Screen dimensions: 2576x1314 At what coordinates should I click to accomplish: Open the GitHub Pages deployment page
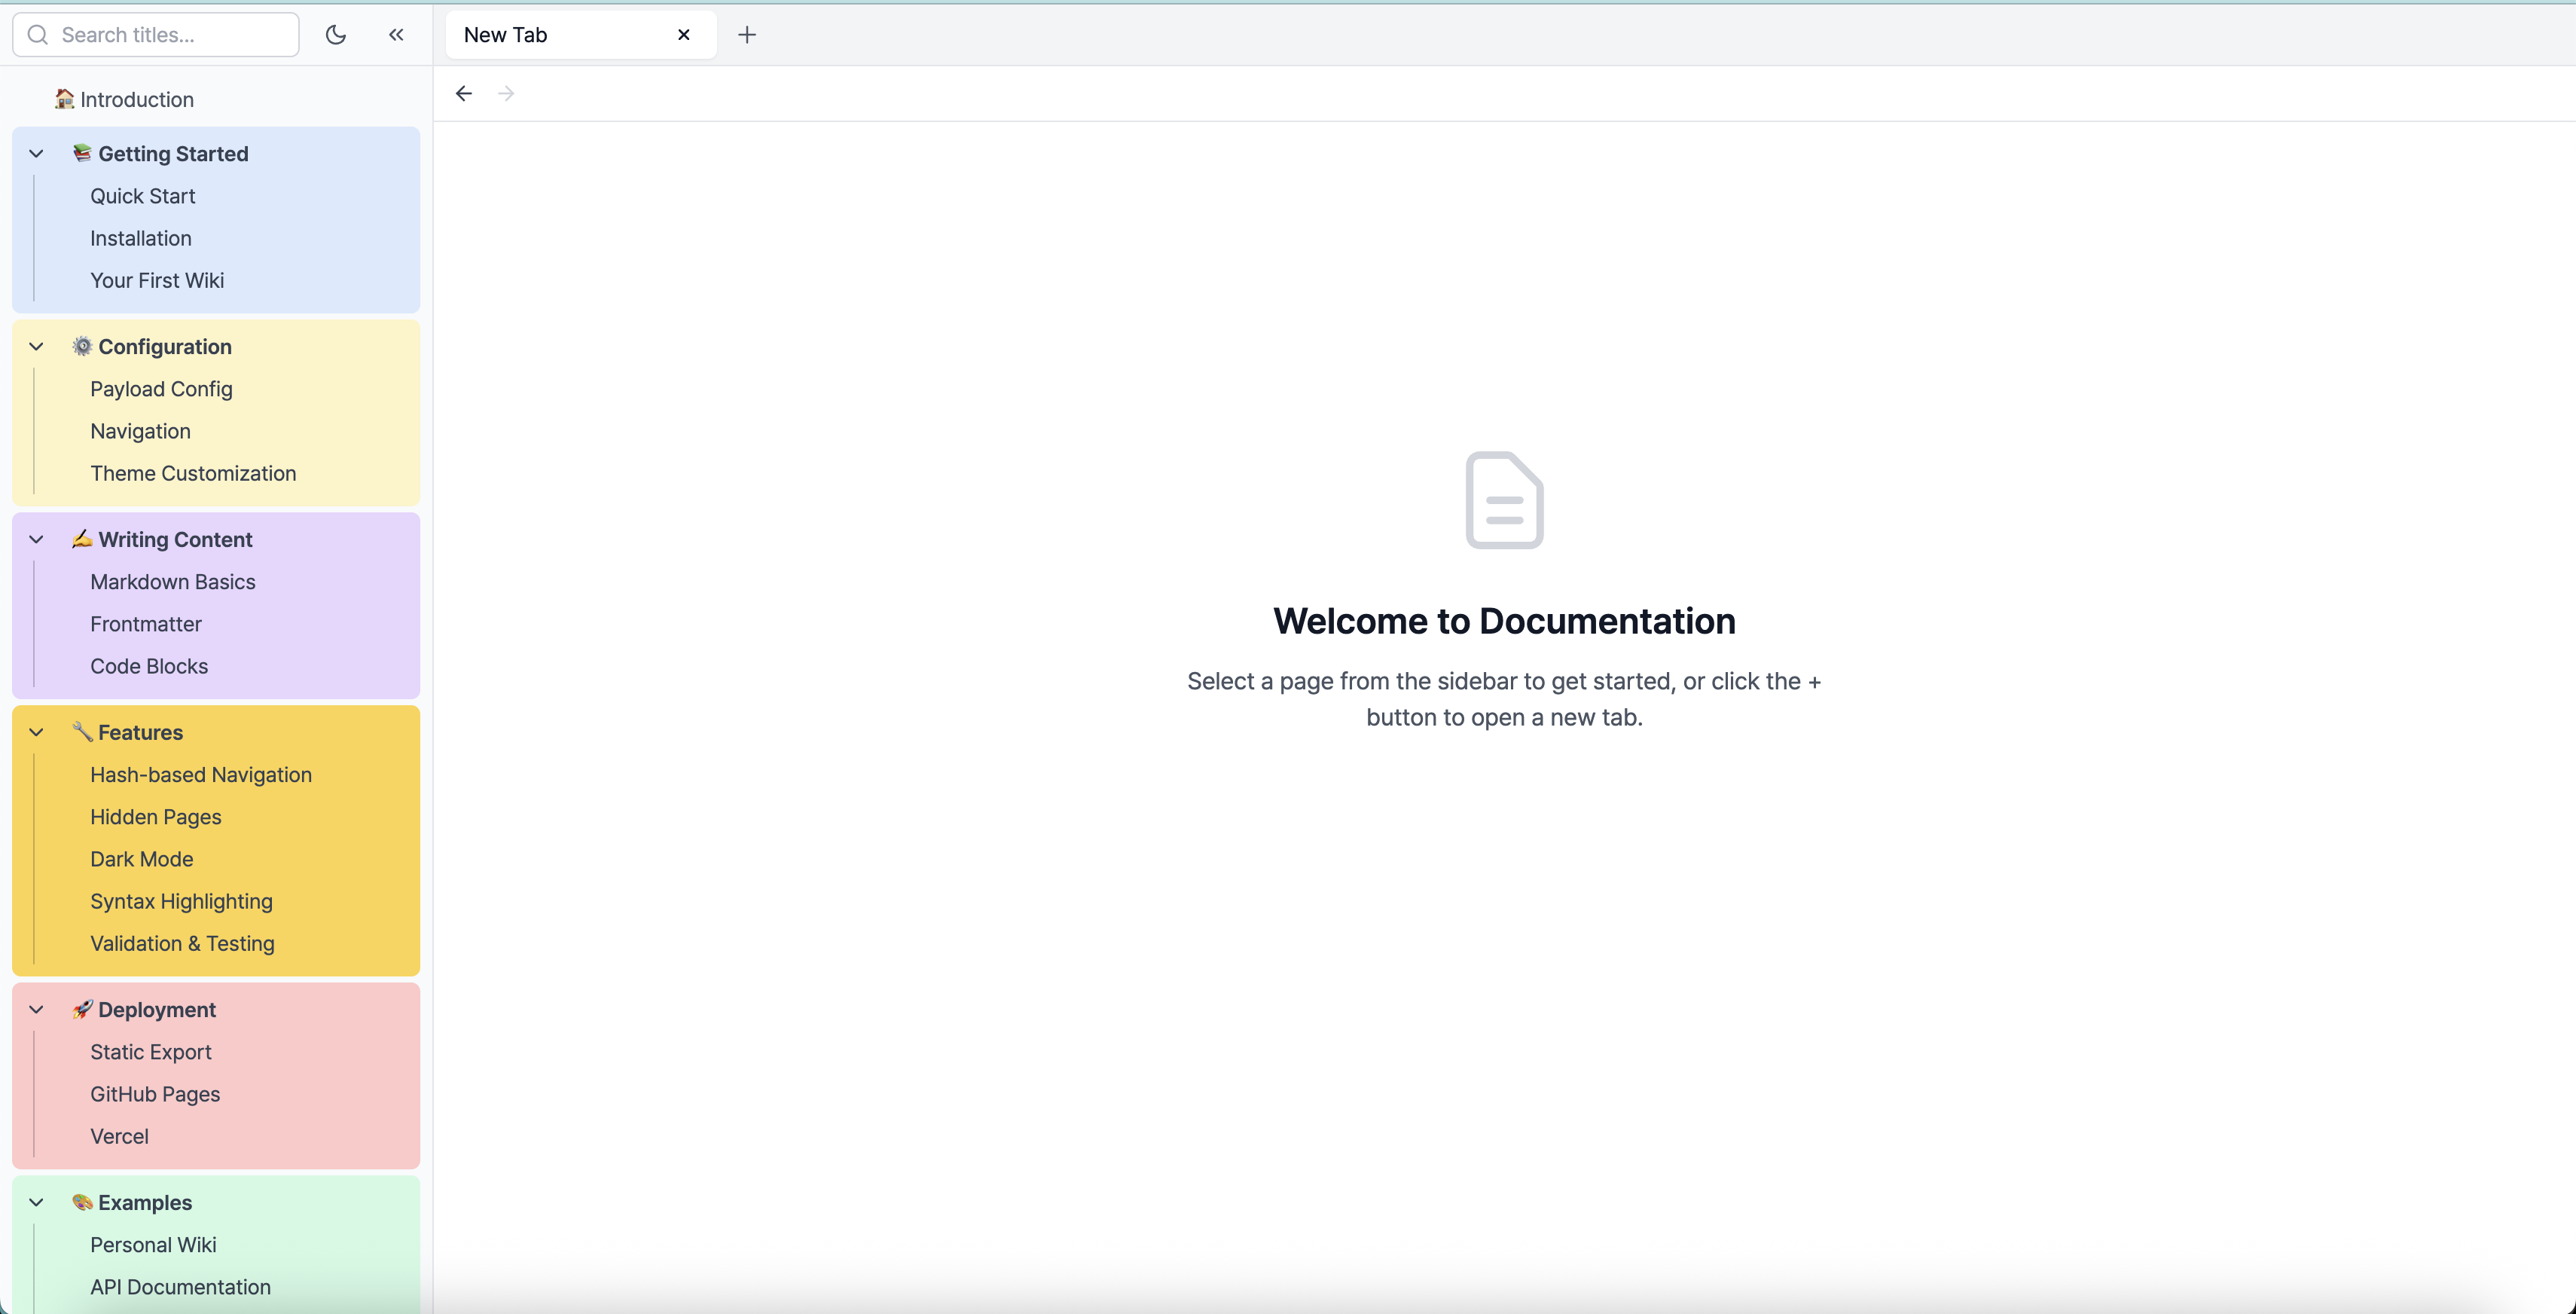(x=155, y=1094)
